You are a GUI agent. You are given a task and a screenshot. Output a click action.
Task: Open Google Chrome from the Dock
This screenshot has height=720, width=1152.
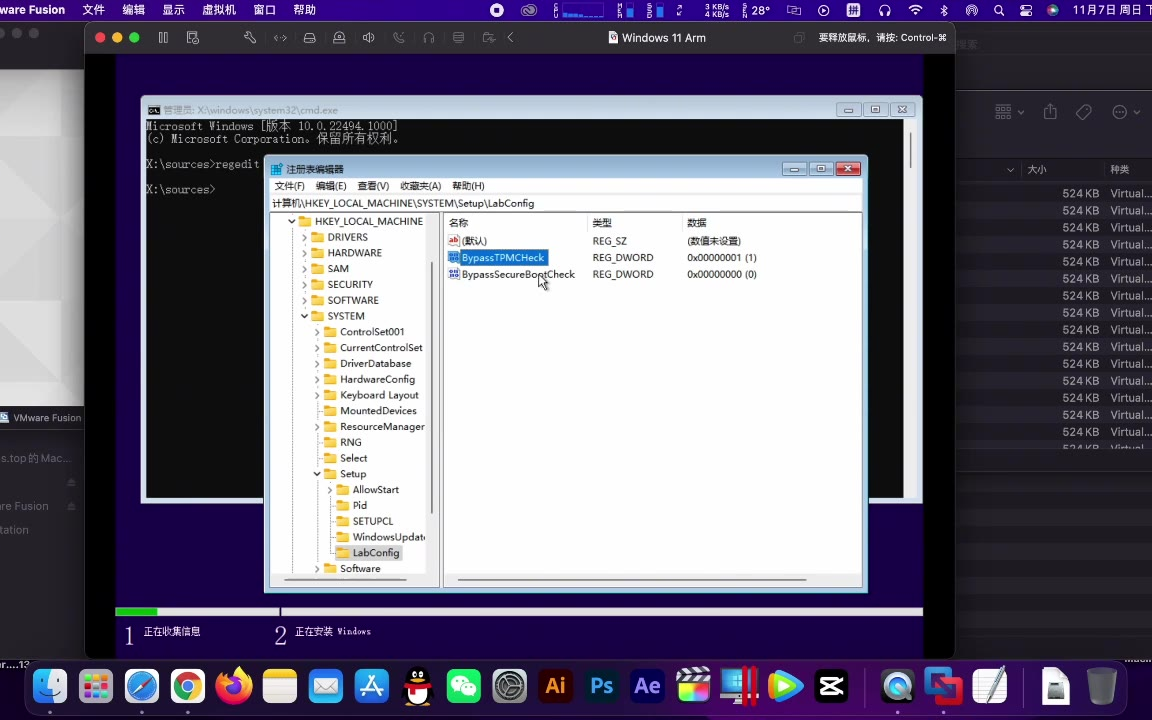187,687
